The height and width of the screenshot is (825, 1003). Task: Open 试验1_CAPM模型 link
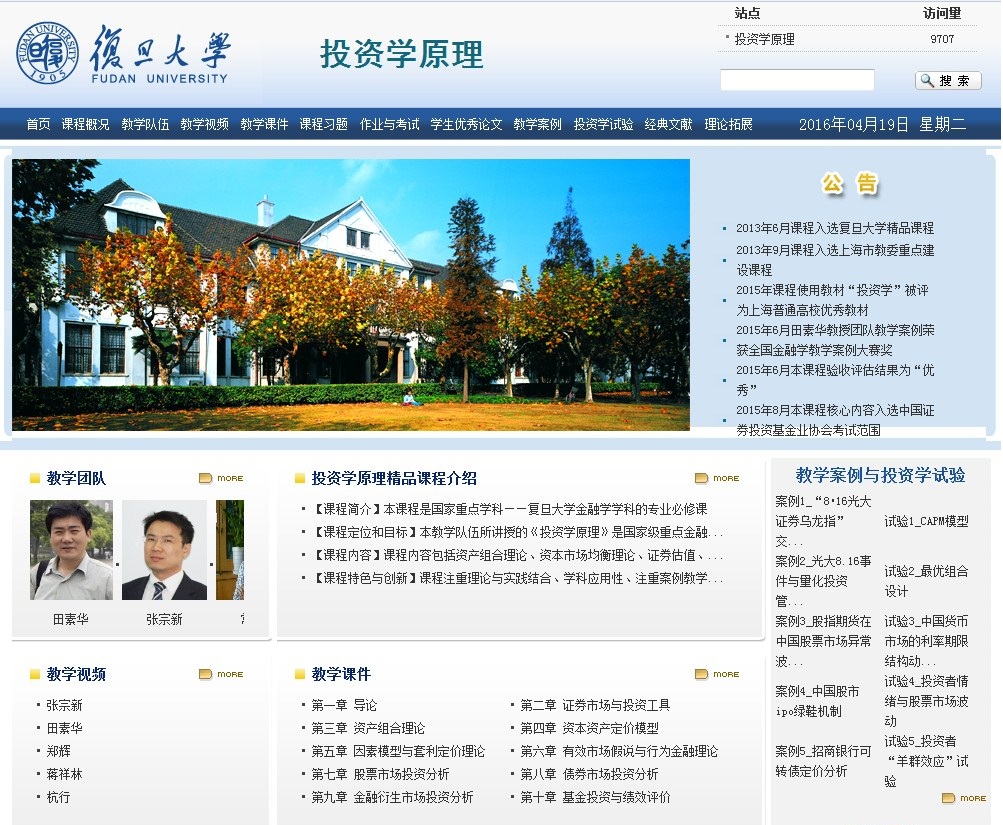[x=926, y=521]
